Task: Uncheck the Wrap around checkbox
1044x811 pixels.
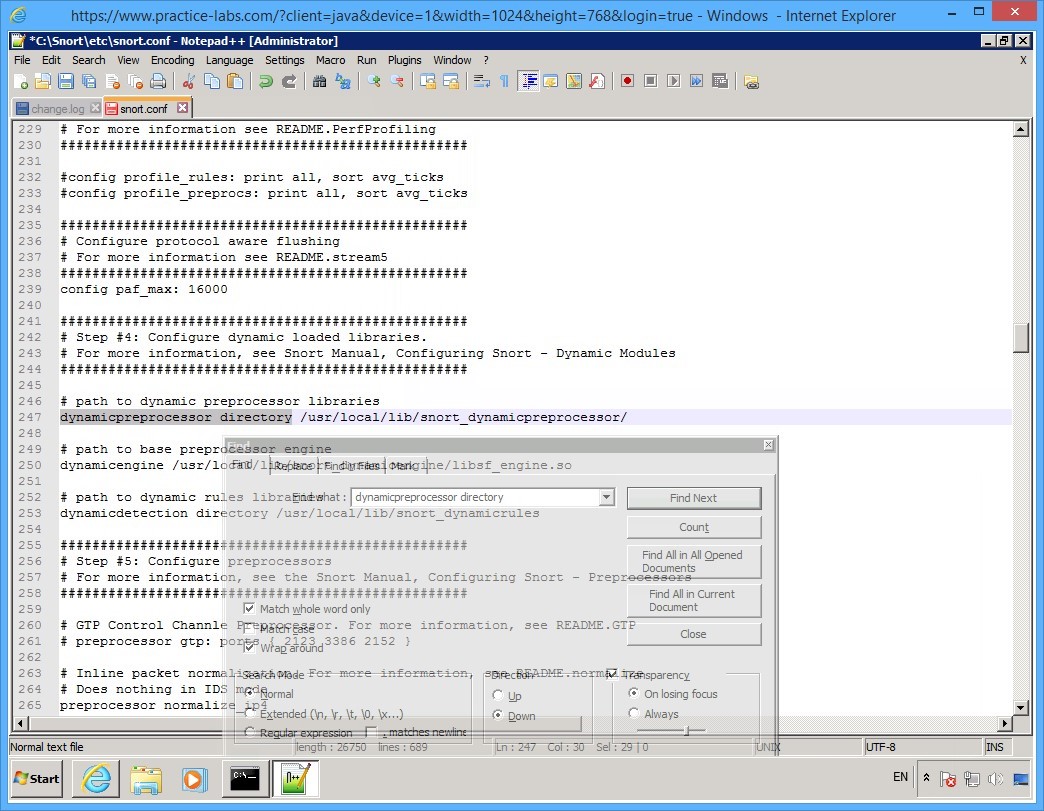Action: tap(250, 647)
